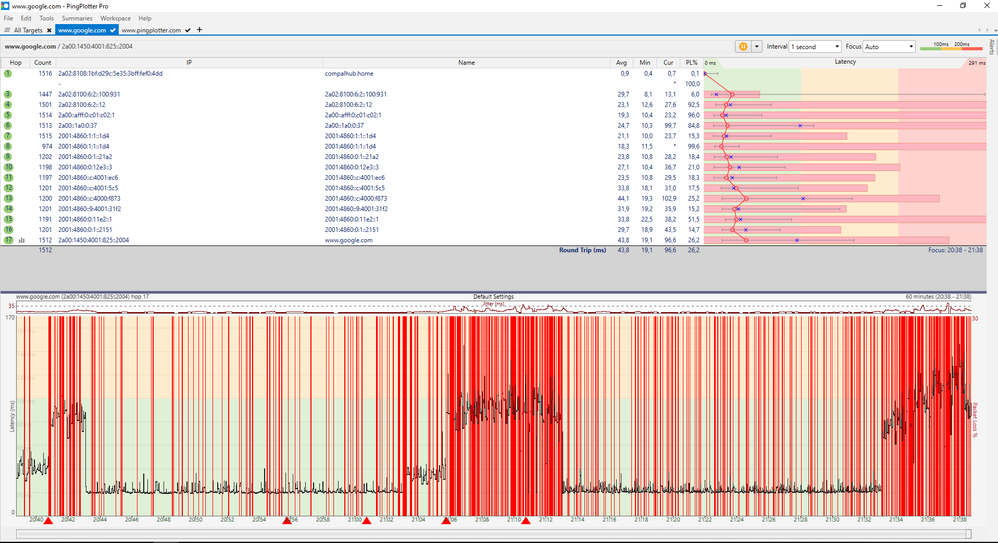The width and height of the screenshot is (998, 543).
Task: Click the checkmark on www.google.com tab
Action: tap(113, 30)
